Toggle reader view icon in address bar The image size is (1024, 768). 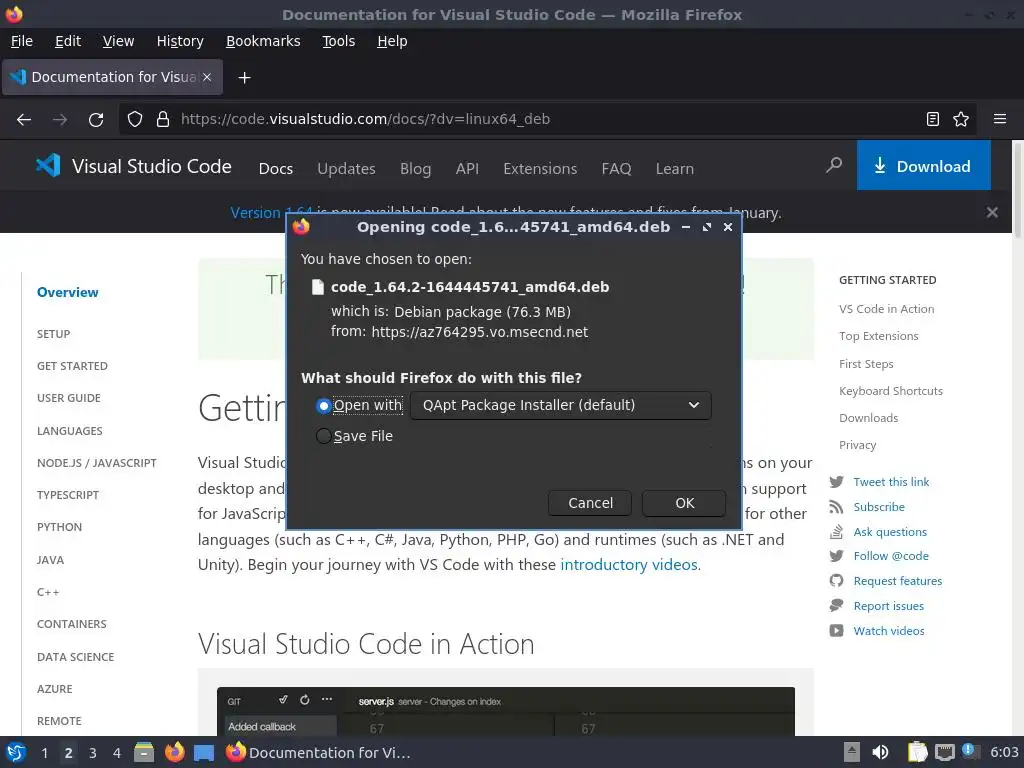point(933,119)
